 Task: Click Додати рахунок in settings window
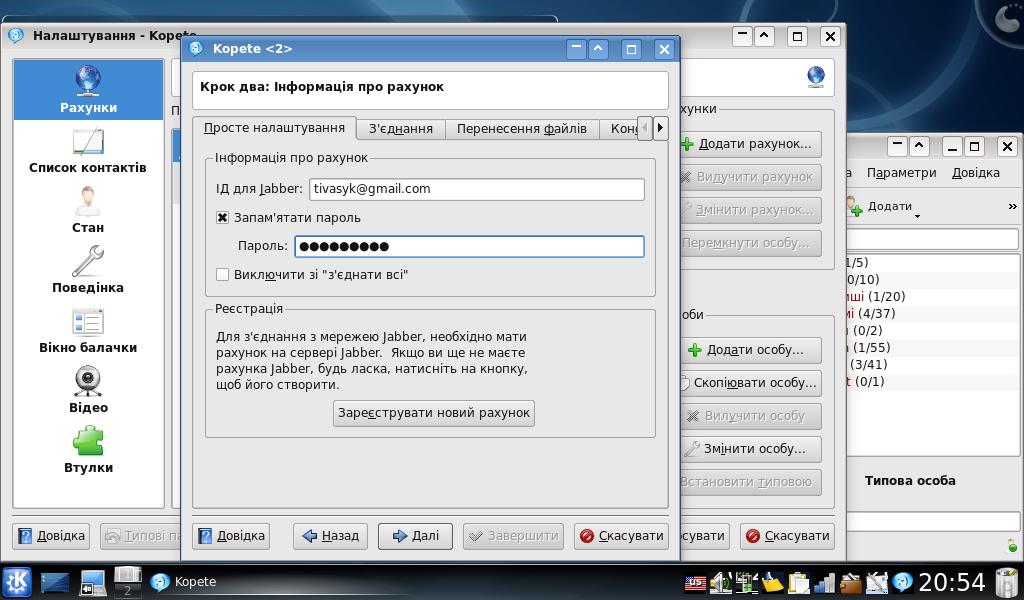[750, 144]
